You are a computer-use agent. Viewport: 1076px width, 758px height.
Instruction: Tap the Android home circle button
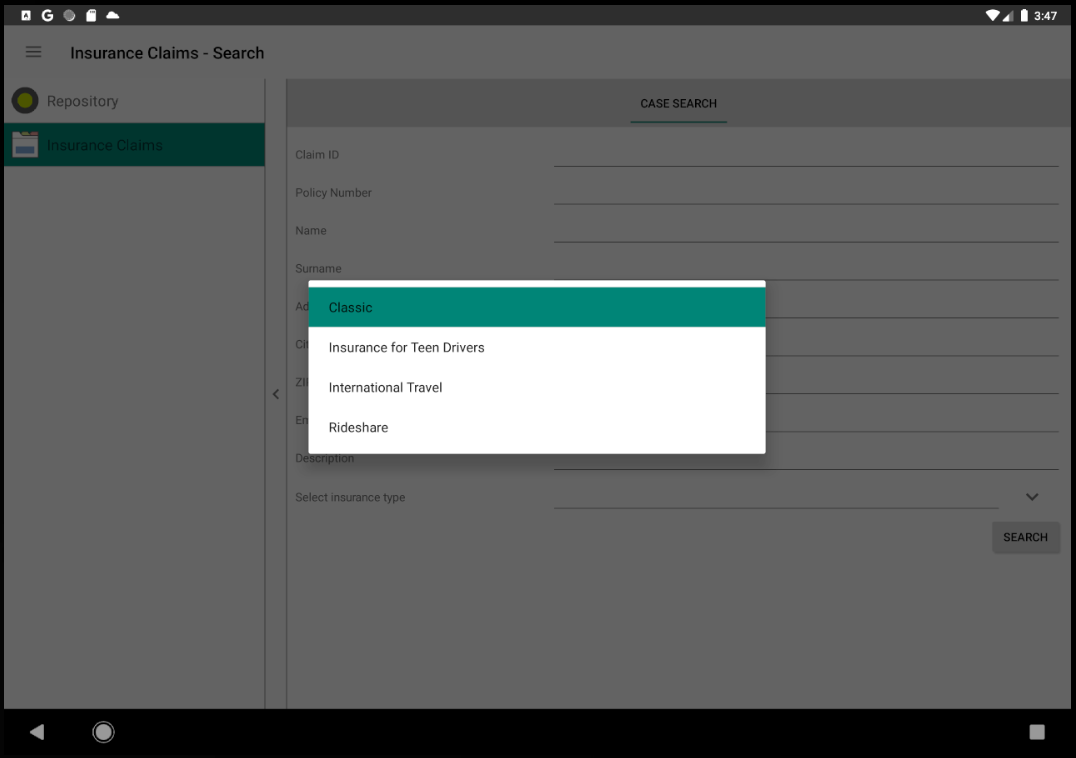pyautogui.click(x=103, y=732)
